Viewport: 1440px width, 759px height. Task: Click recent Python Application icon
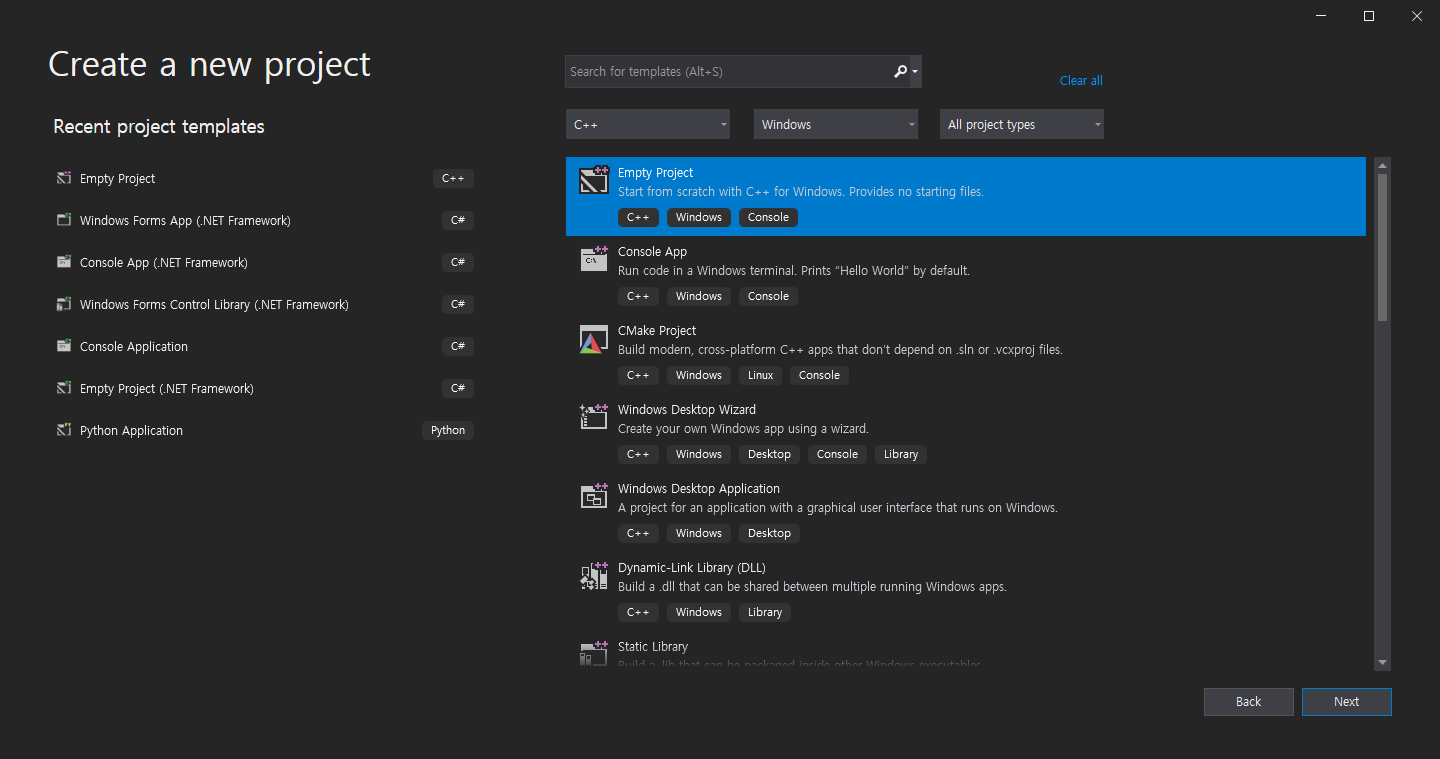(x=64, y=430)
